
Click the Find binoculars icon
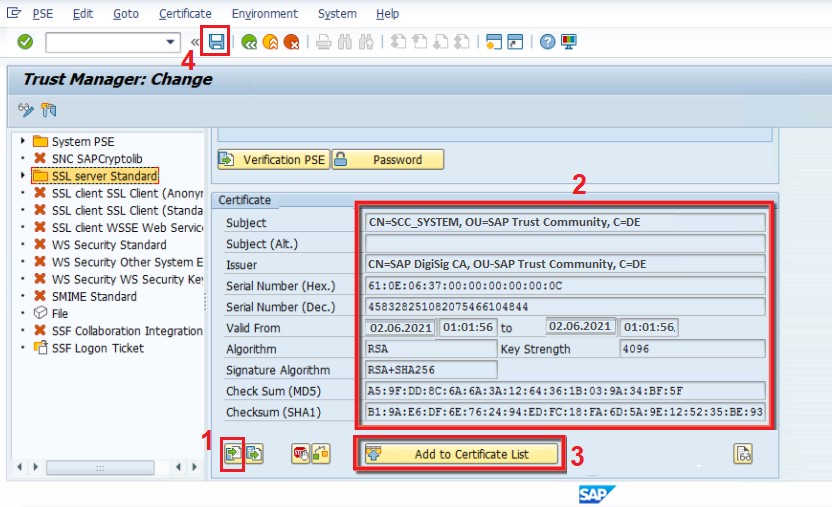[x=345, y=41]
